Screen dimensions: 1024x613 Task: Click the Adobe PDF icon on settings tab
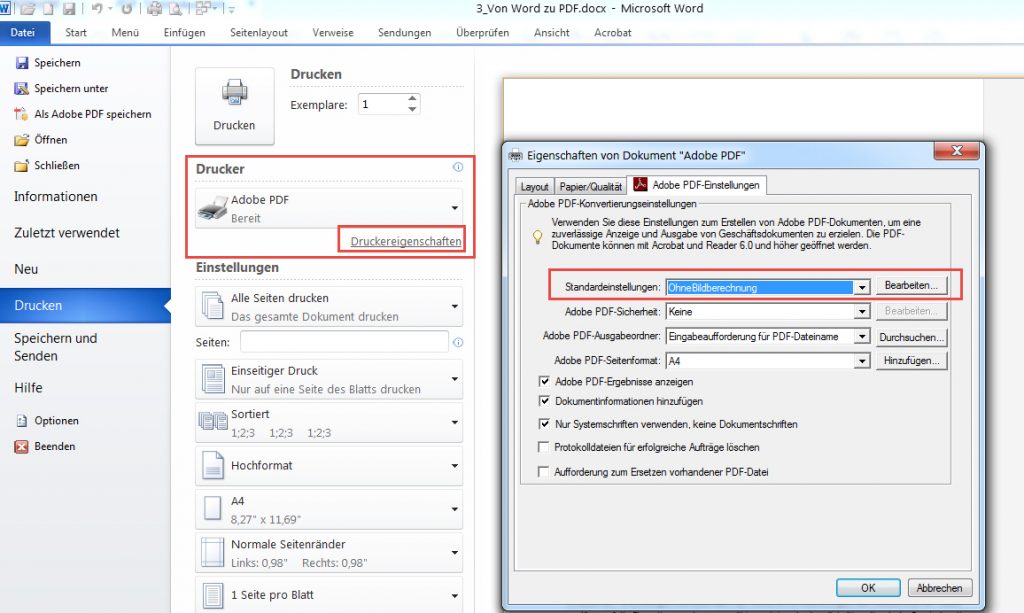click(641, 185)
